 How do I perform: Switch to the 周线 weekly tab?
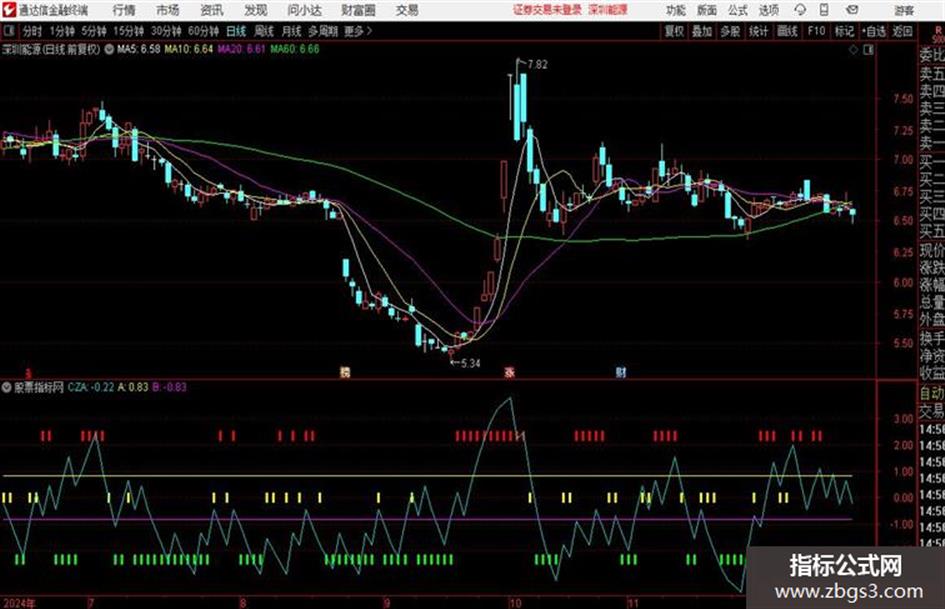click(264, 31)
